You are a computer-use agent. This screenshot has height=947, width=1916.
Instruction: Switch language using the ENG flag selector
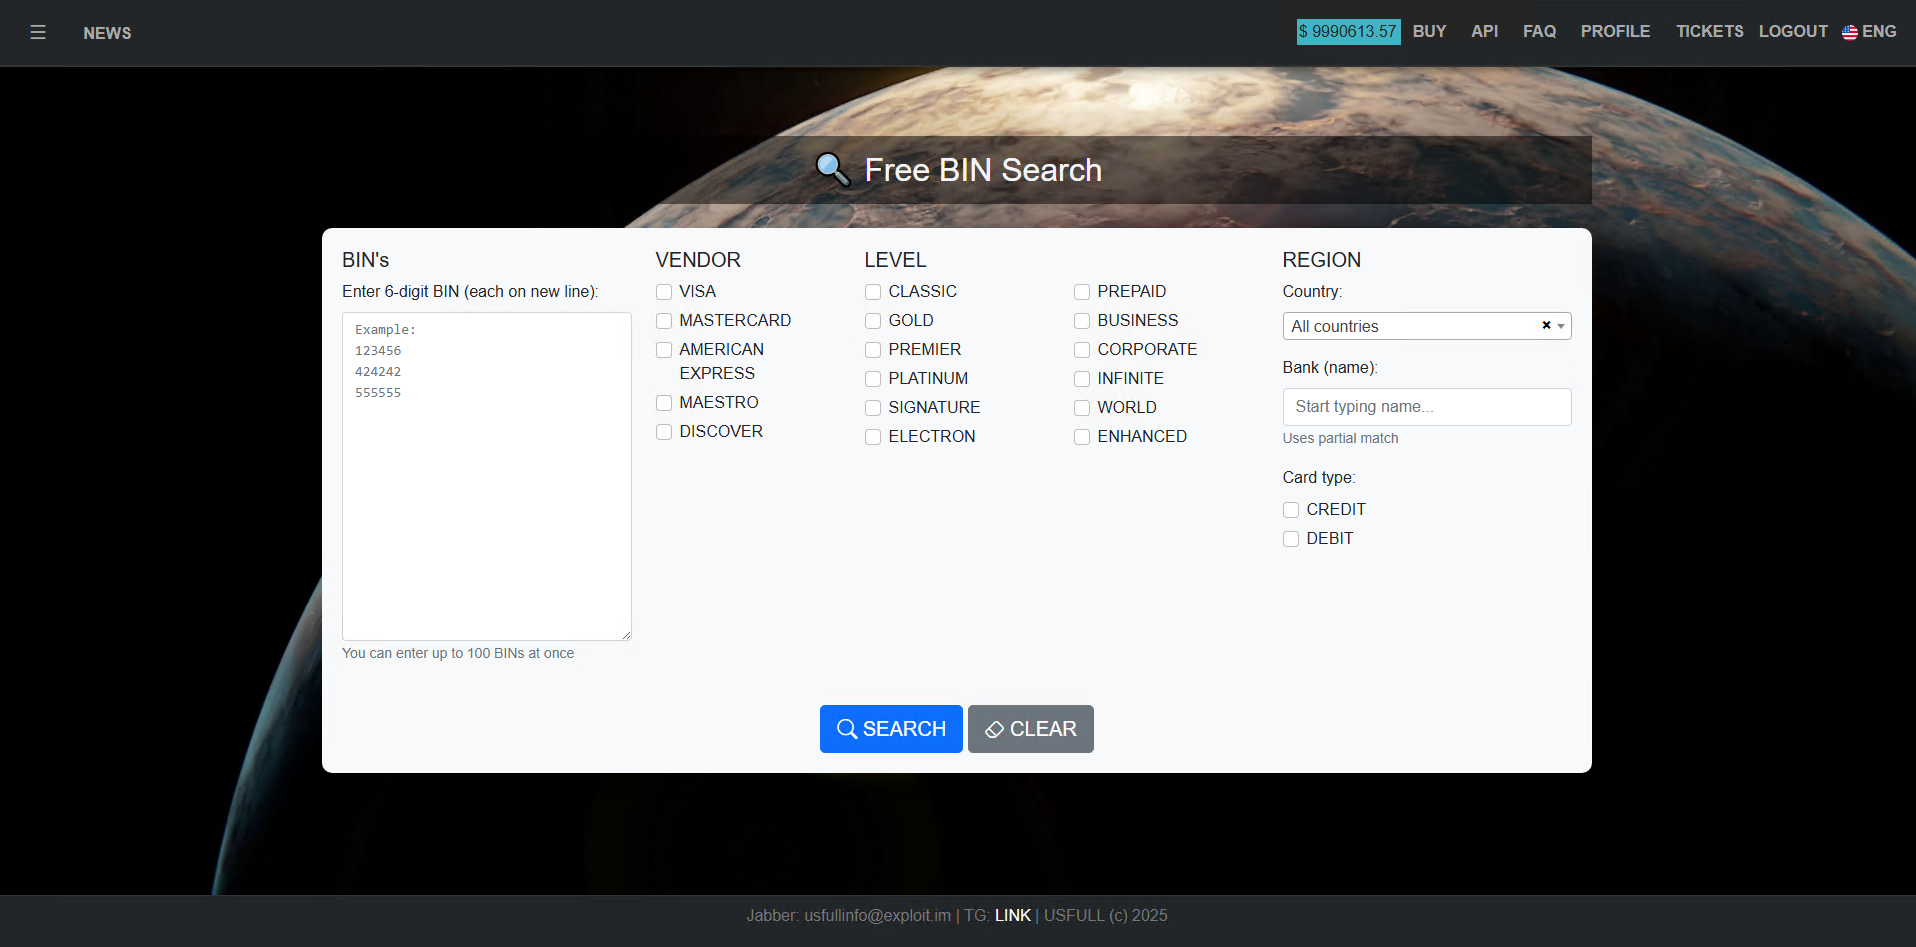[1869, 32]
